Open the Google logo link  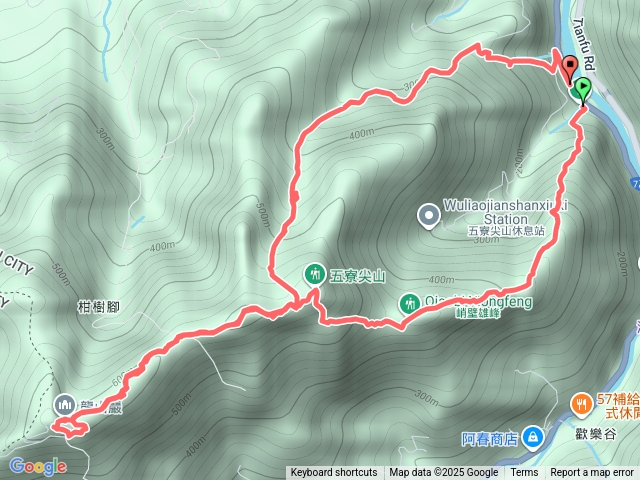(38, 466)
